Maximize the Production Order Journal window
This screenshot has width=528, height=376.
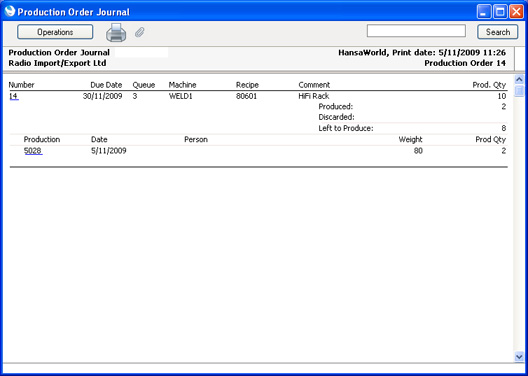tap(500, 12)
